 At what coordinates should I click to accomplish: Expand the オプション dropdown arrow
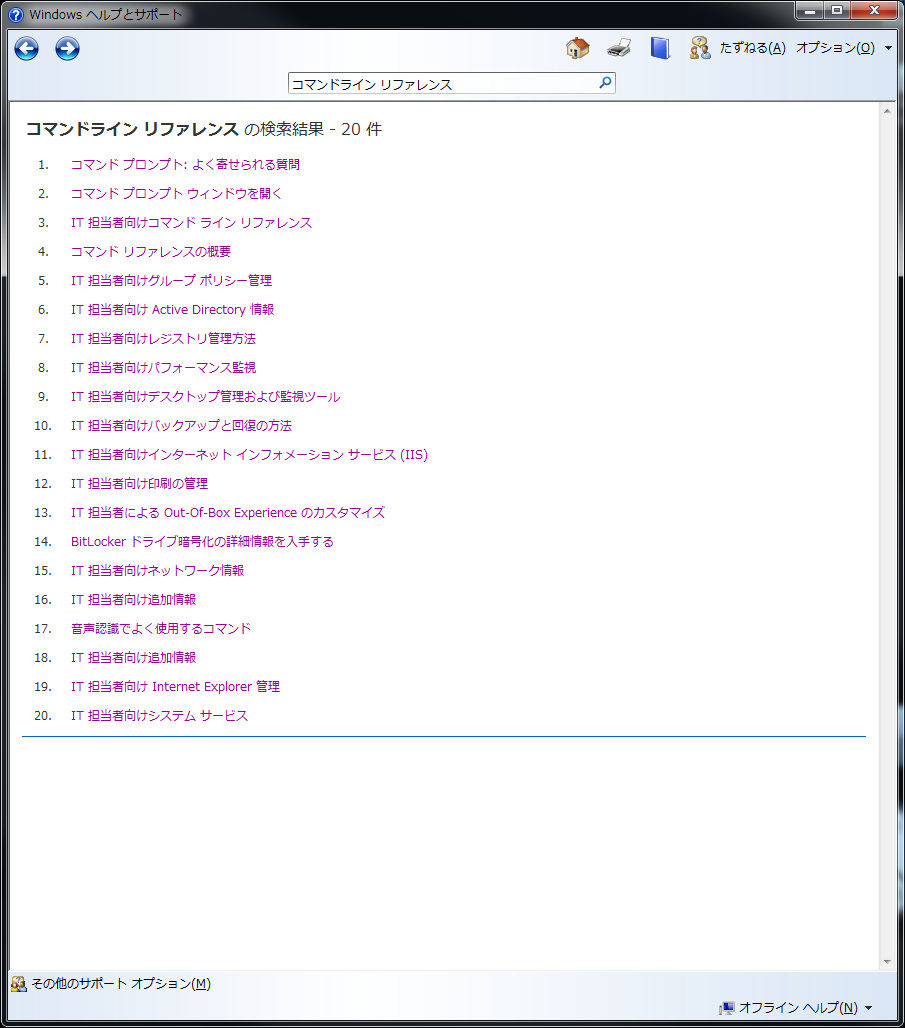(888, 48)
